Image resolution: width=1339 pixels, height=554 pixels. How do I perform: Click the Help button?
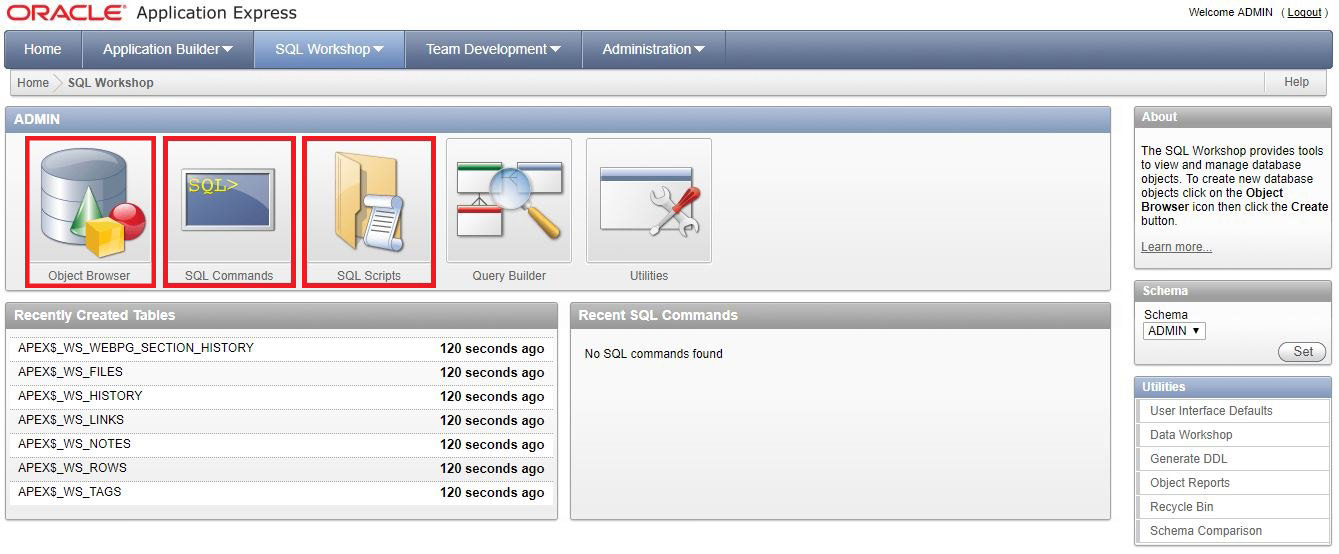[x=1296, y=82]
